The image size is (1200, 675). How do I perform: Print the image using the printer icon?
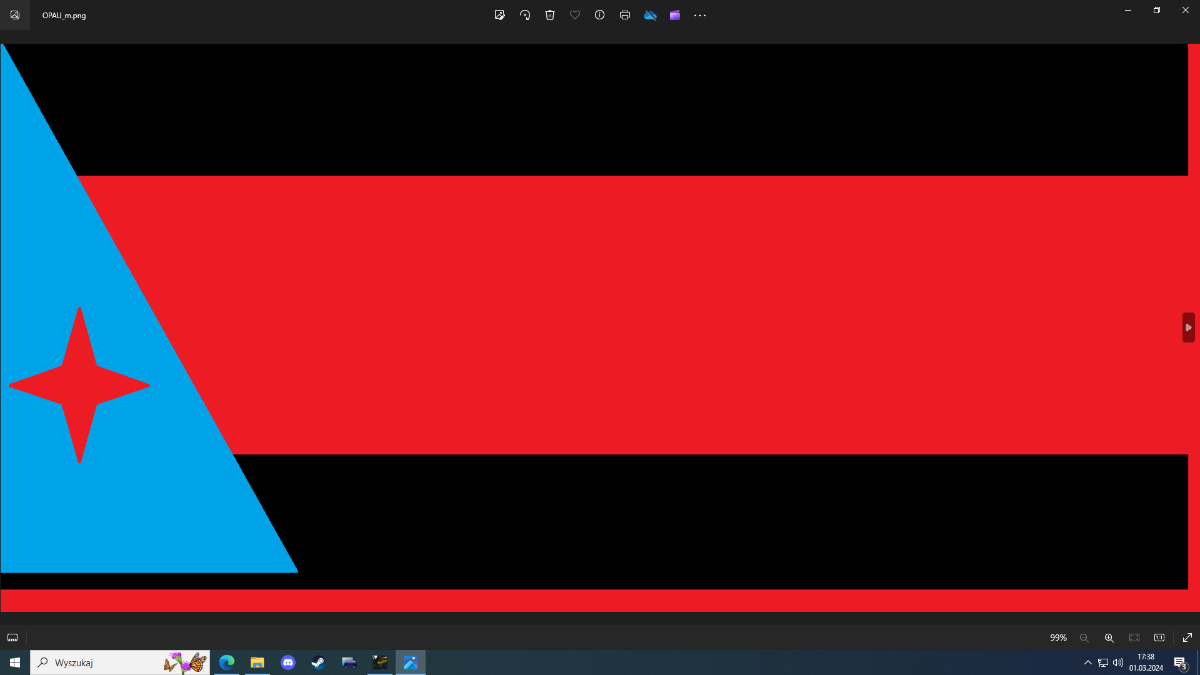pyautogui.click(x=625, y=15)
